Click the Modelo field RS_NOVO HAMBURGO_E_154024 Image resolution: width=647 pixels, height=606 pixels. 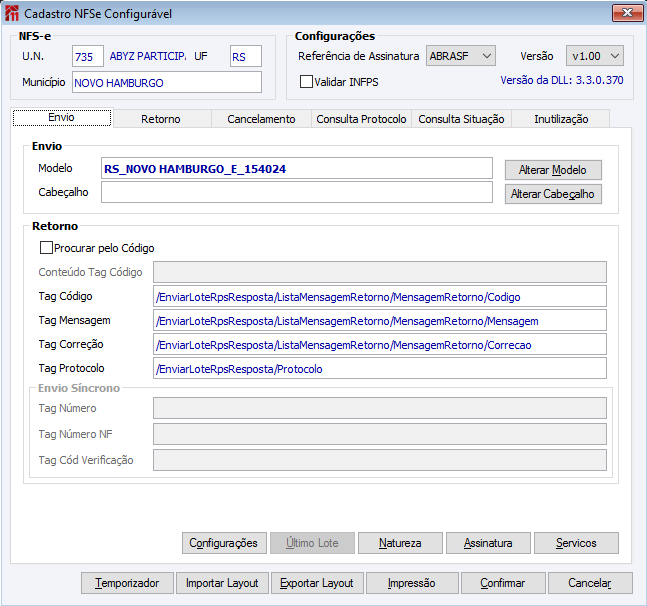click(297, 168)
